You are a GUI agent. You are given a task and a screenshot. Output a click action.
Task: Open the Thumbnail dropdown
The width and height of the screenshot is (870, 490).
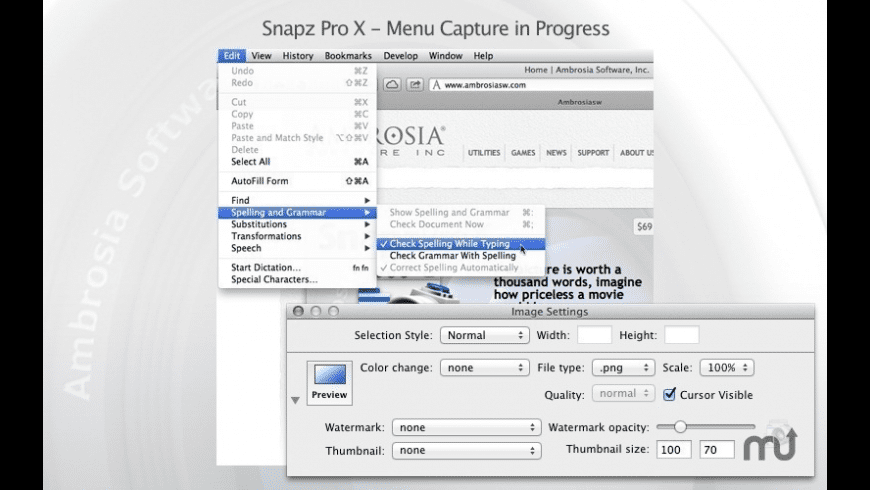click(467, 450)
